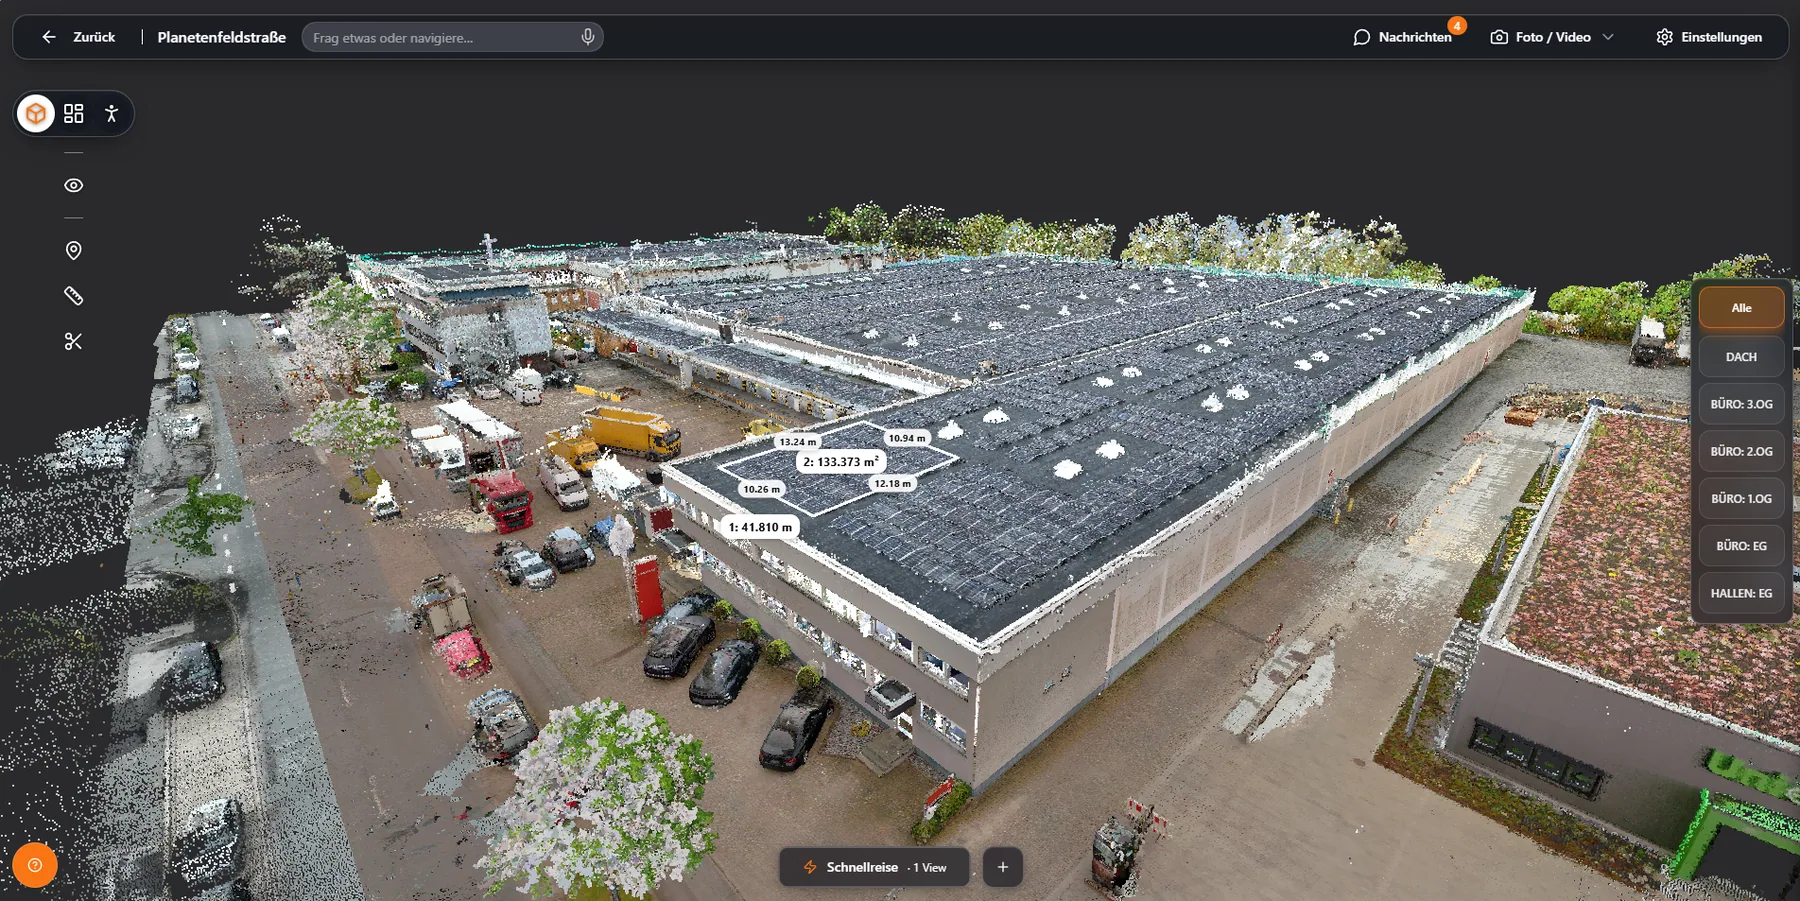Click the 10.26 m edge length label
Screen dimensions: 1800x901
(762, 489)
